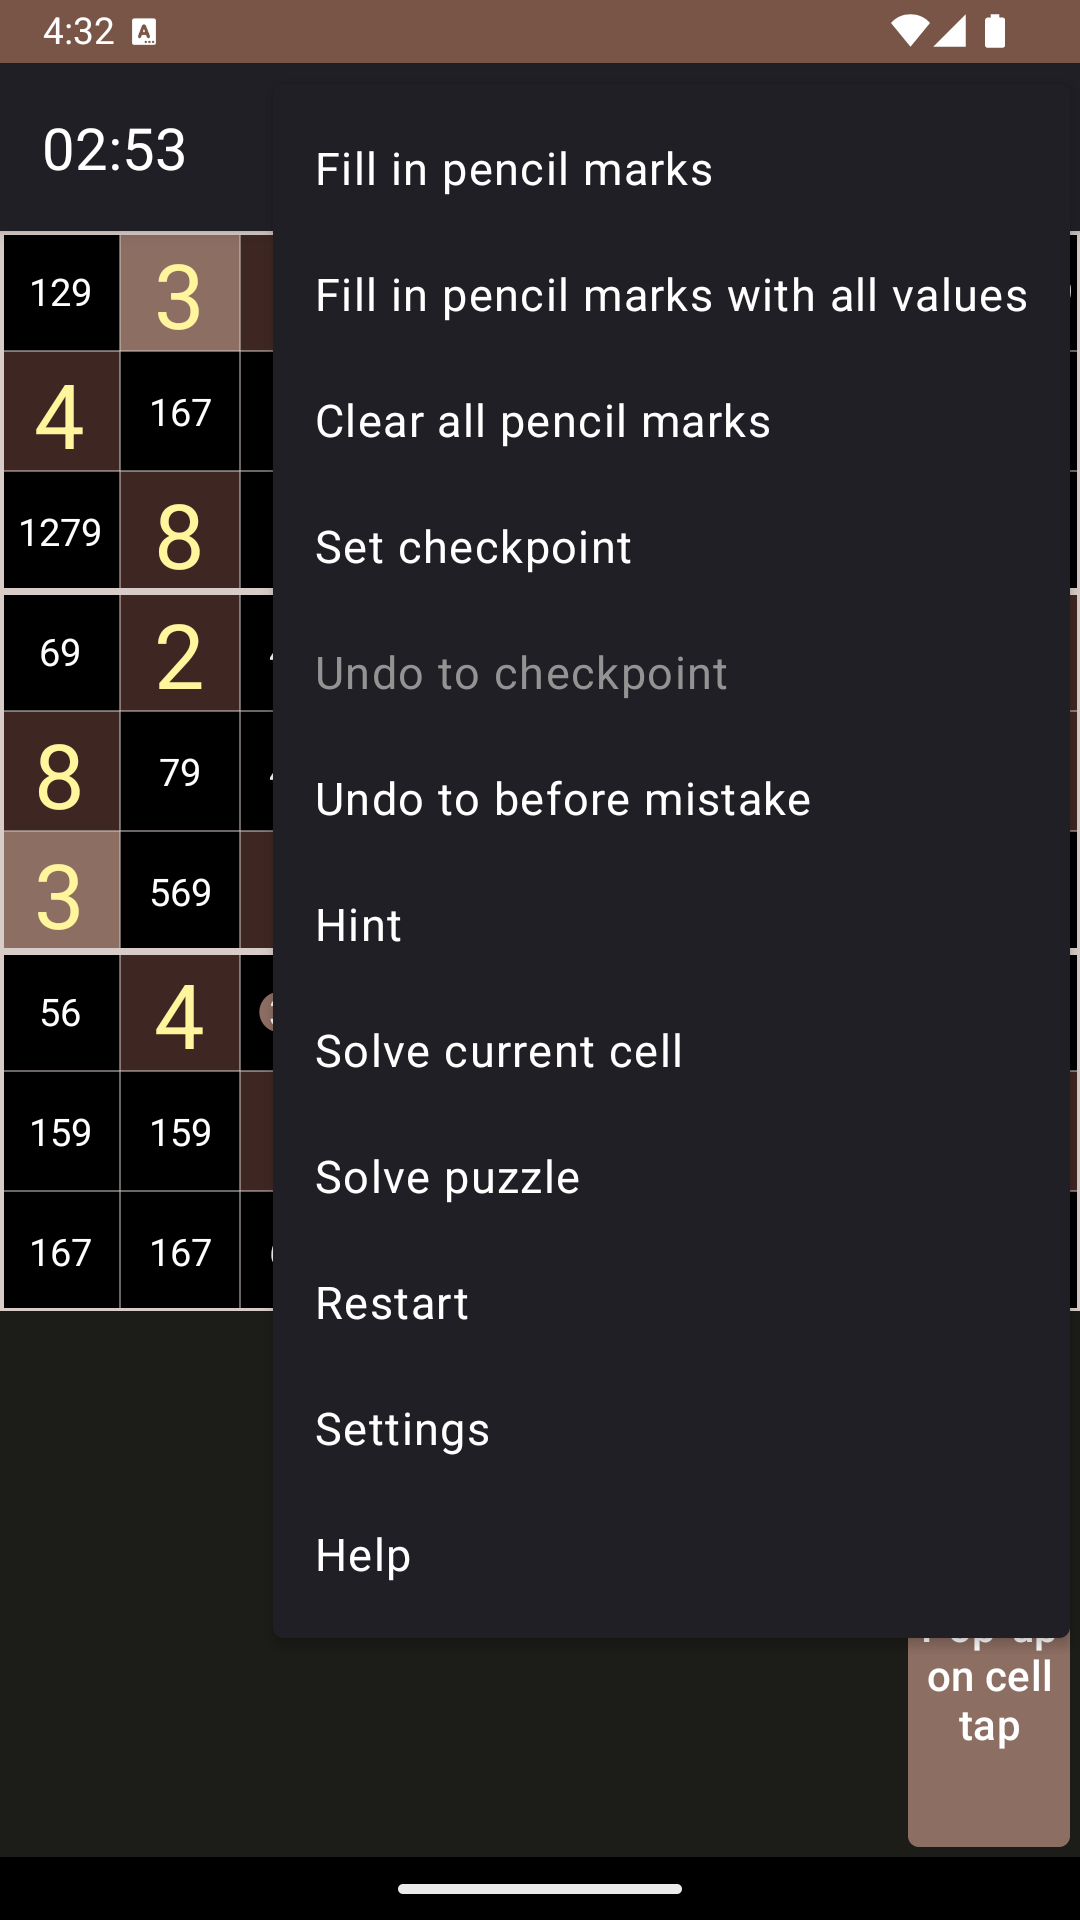Select the cell with pencil marks 69
Viewport: 1080px width, 1920px height.
pyautogui.click(x=61, y=653)
